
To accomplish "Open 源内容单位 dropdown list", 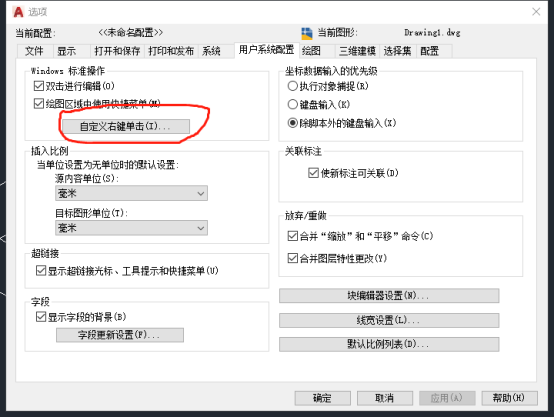I will tap(131, 194).
